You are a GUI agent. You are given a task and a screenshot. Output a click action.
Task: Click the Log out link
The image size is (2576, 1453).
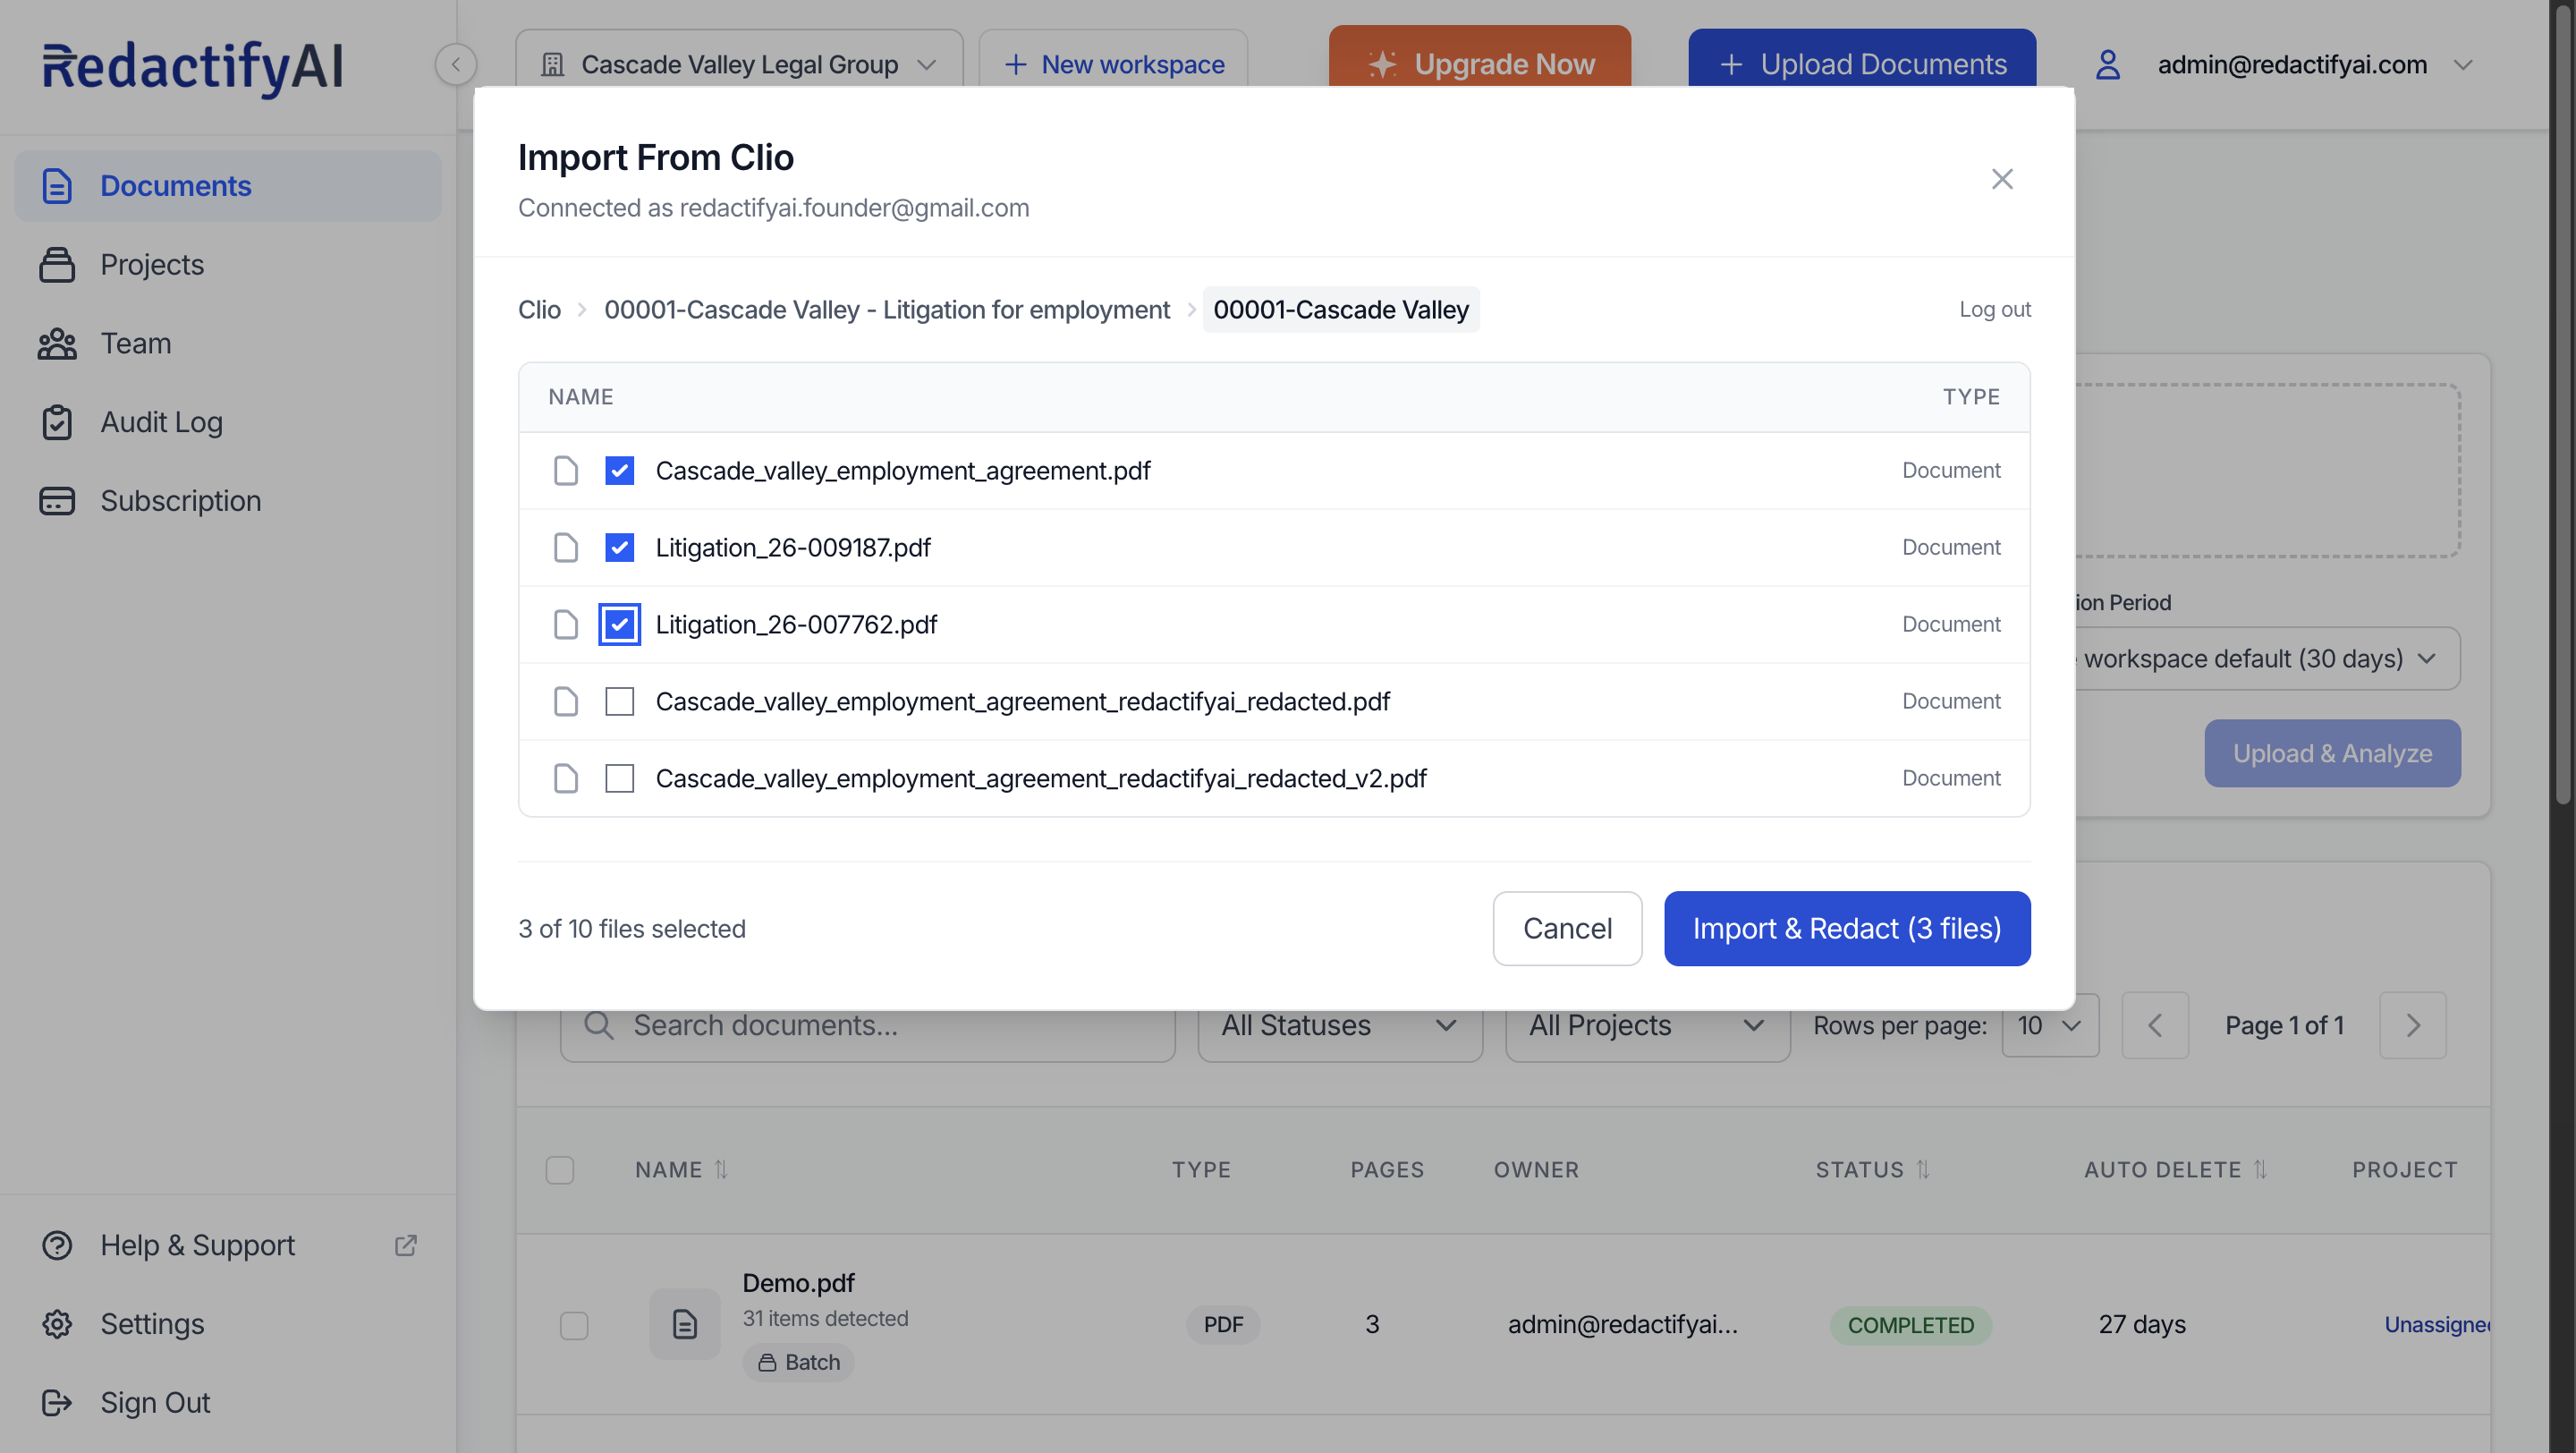[x=1994, y=310]
